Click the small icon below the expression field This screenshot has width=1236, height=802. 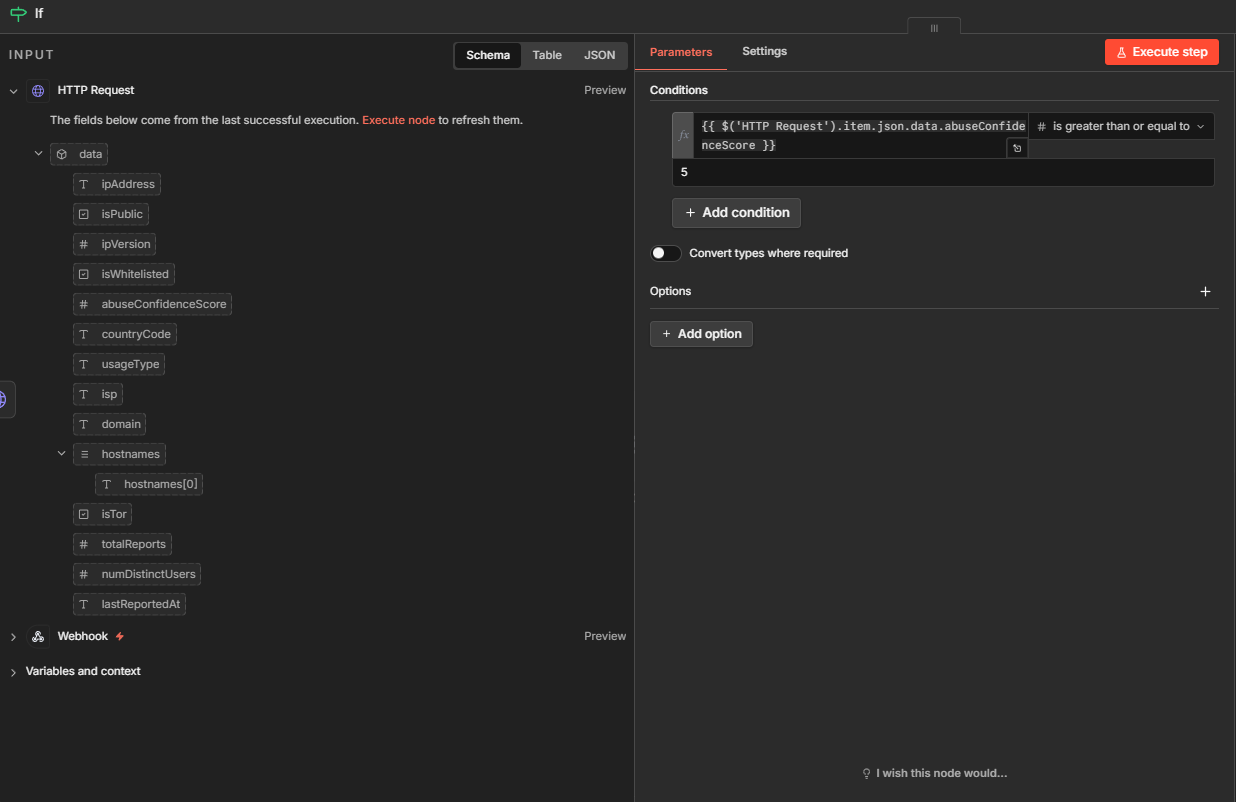coord(1017,149)
